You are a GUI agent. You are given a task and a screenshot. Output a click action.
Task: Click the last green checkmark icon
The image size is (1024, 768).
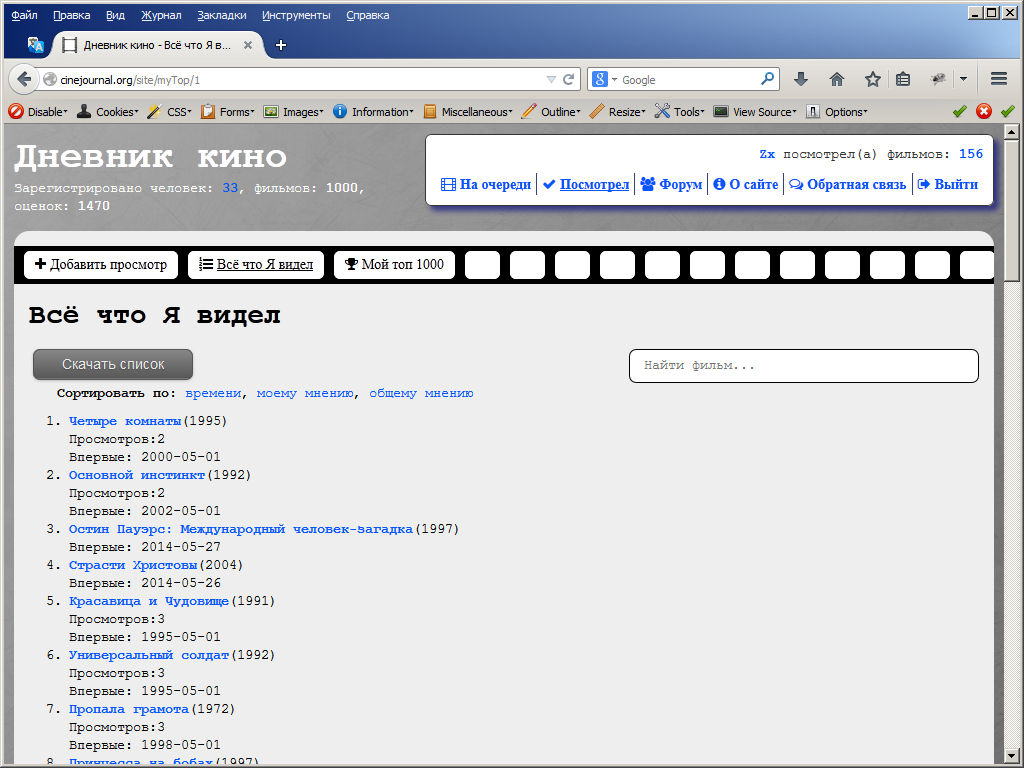(1008, 112)
